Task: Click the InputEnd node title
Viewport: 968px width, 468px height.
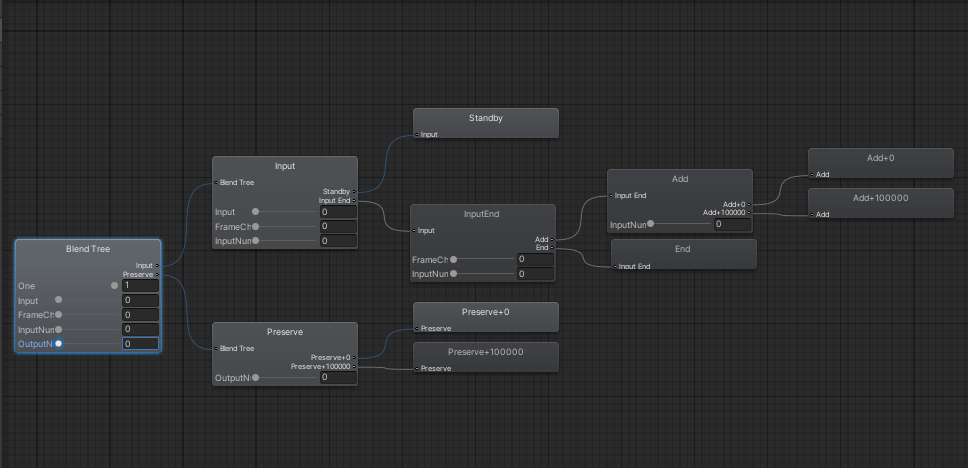Action: point(482,214)
